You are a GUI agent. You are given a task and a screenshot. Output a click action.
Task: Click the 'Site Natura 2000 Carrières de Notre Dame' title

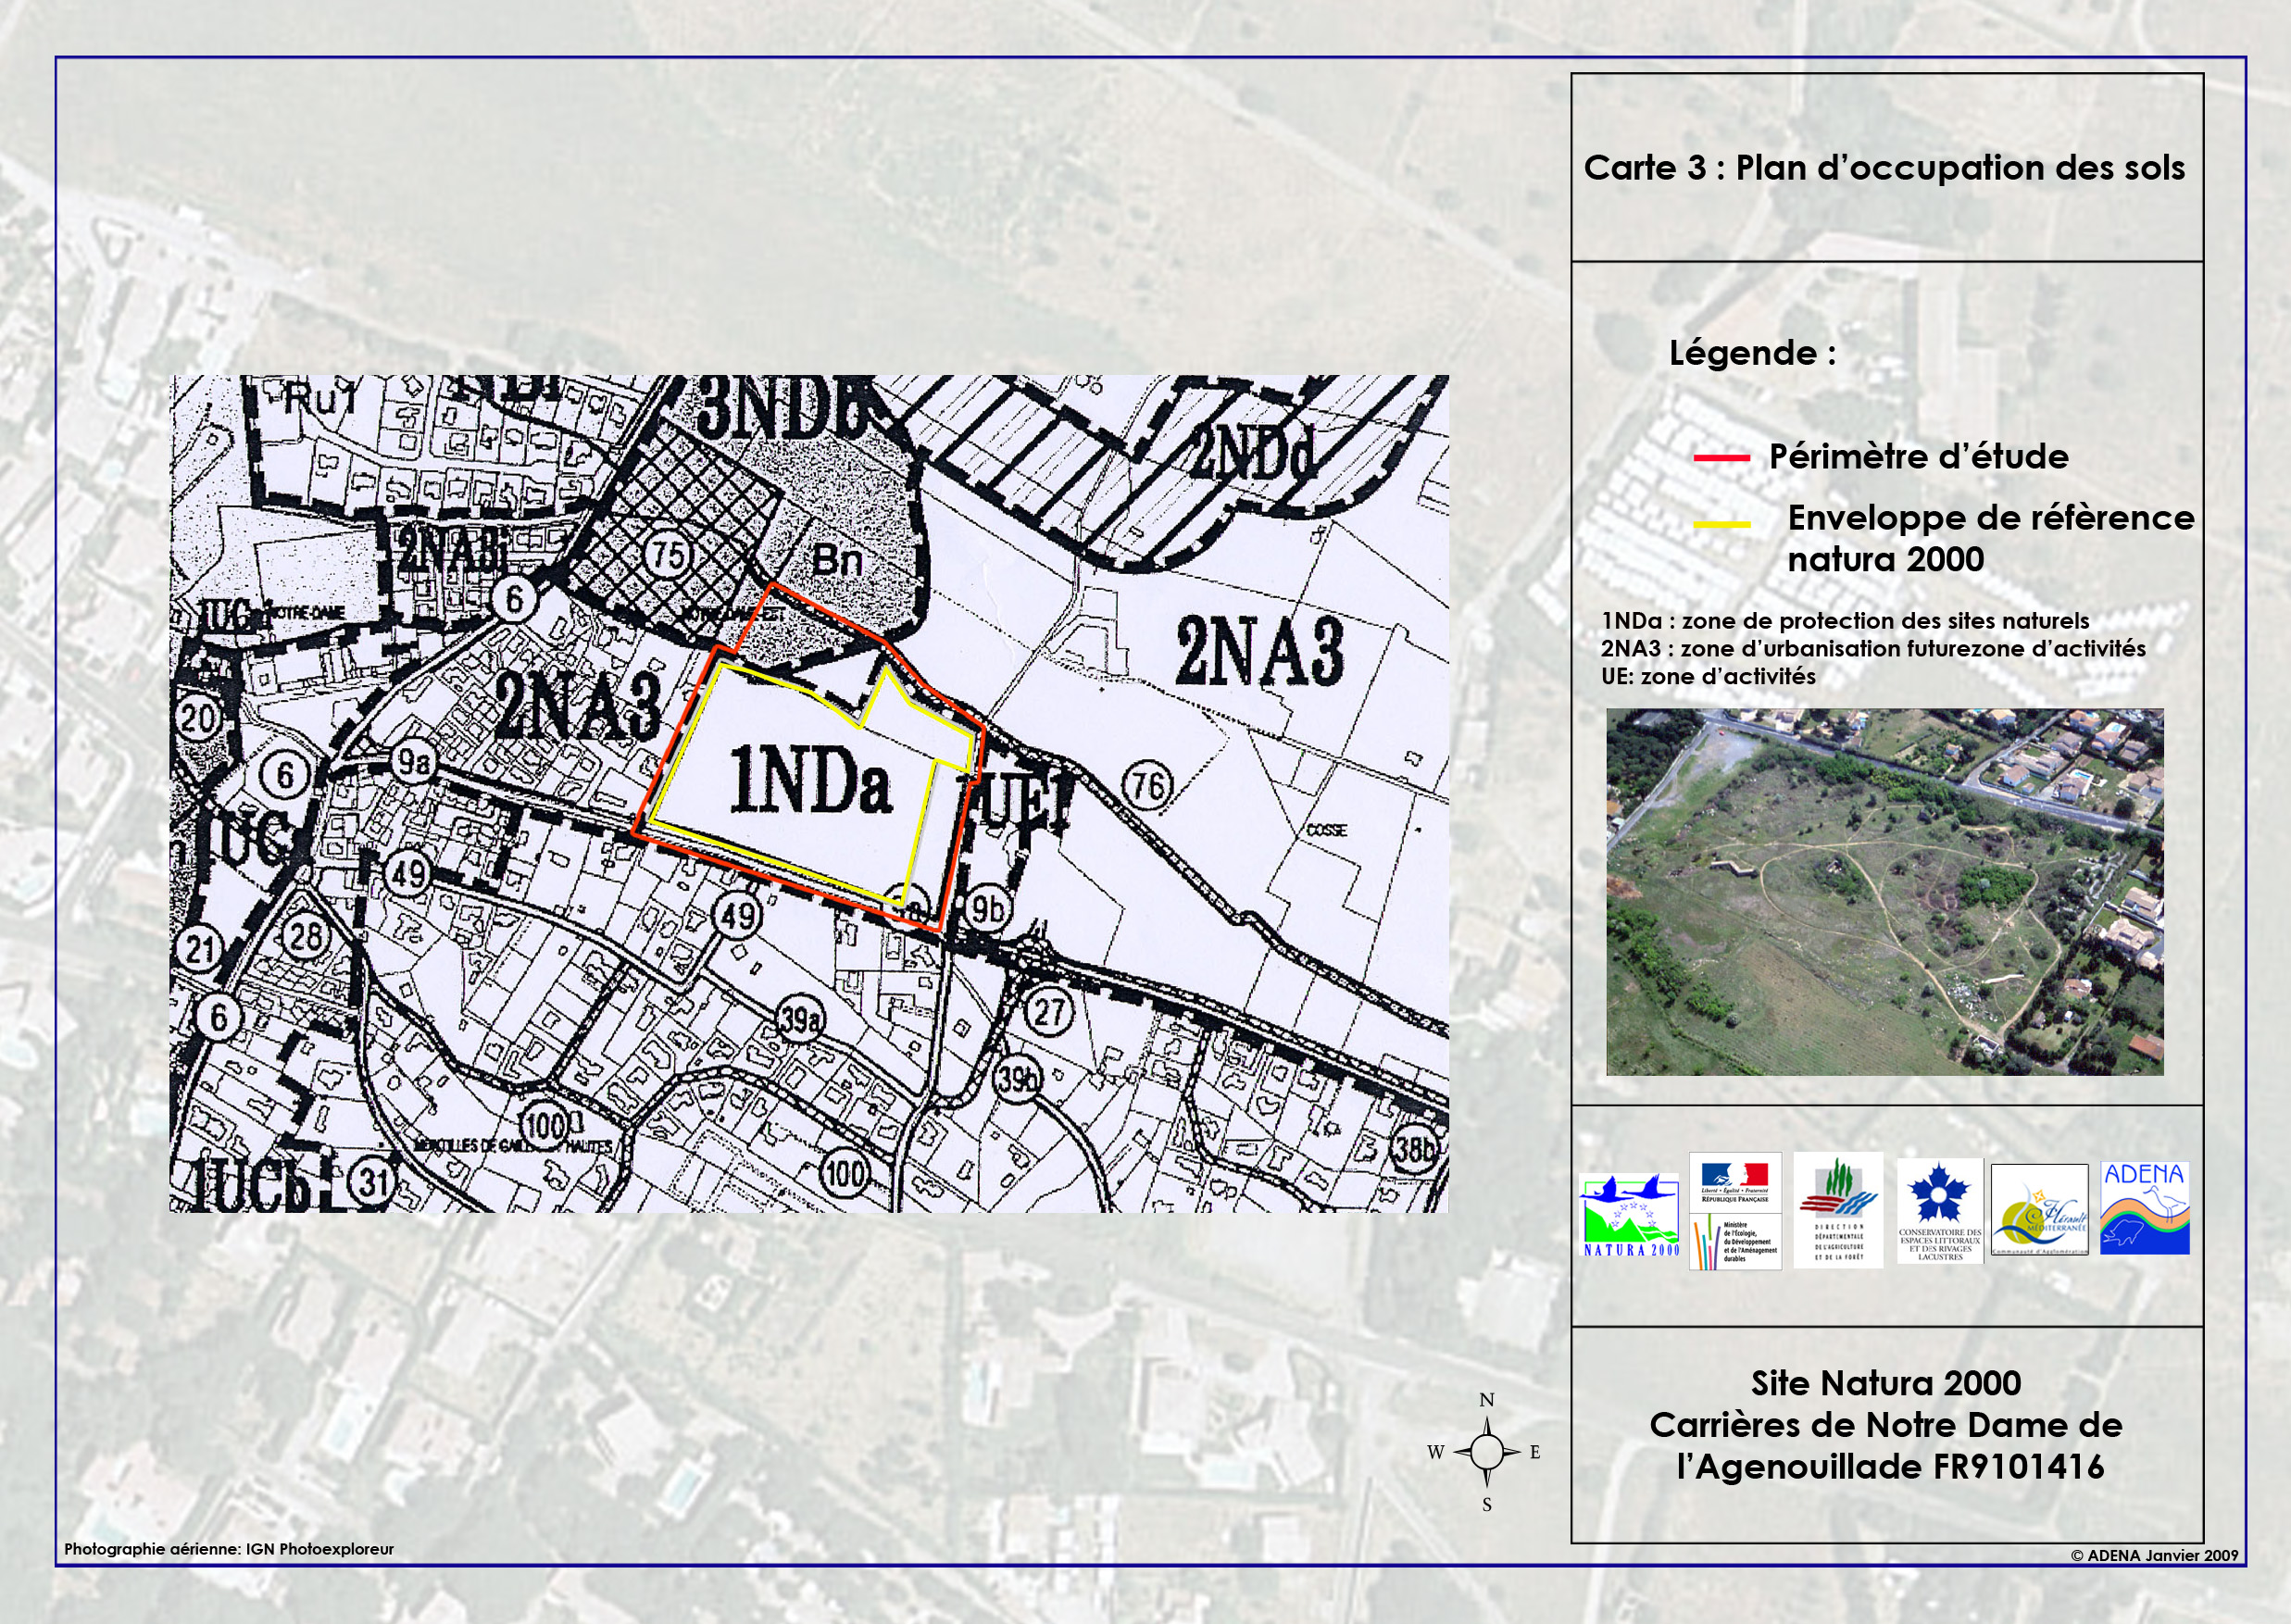click(1886, 1425)
